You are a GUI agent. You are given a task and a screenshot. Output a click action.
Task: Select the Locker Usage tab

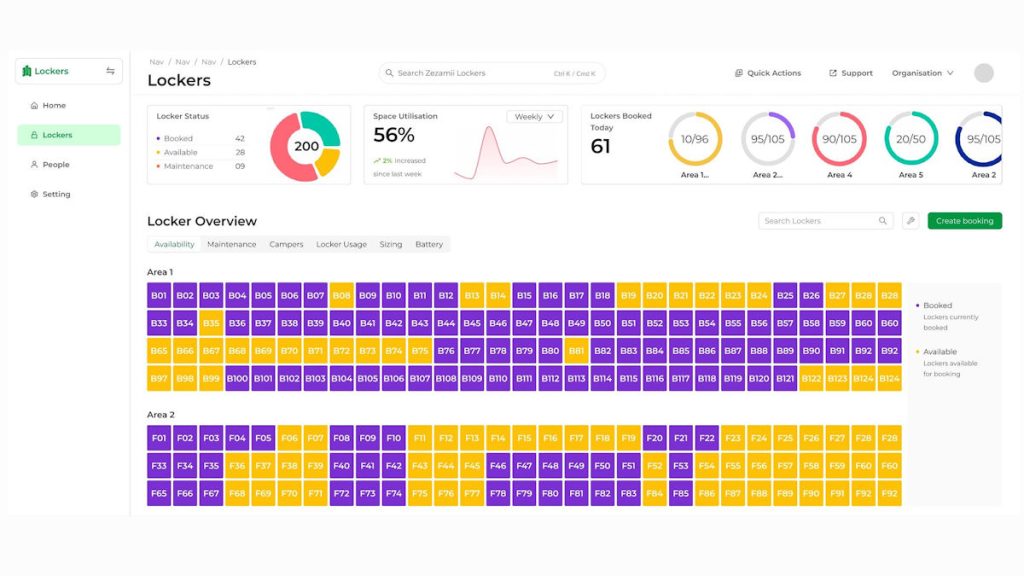pyautogui.click(x=341, y=245)
